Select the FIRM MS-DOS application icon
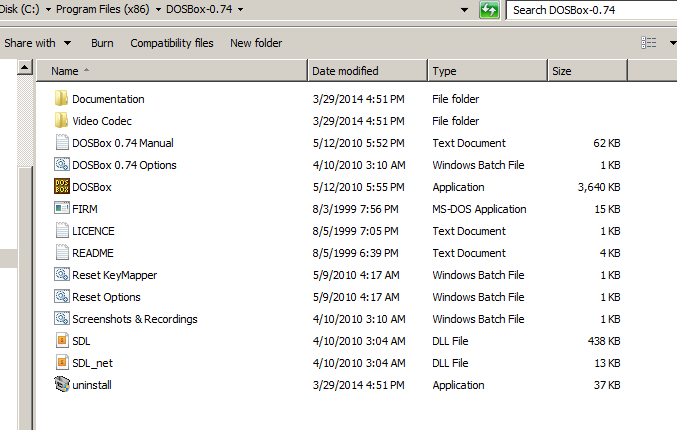This screenshot has width=677, height=430. pos(62,209)
